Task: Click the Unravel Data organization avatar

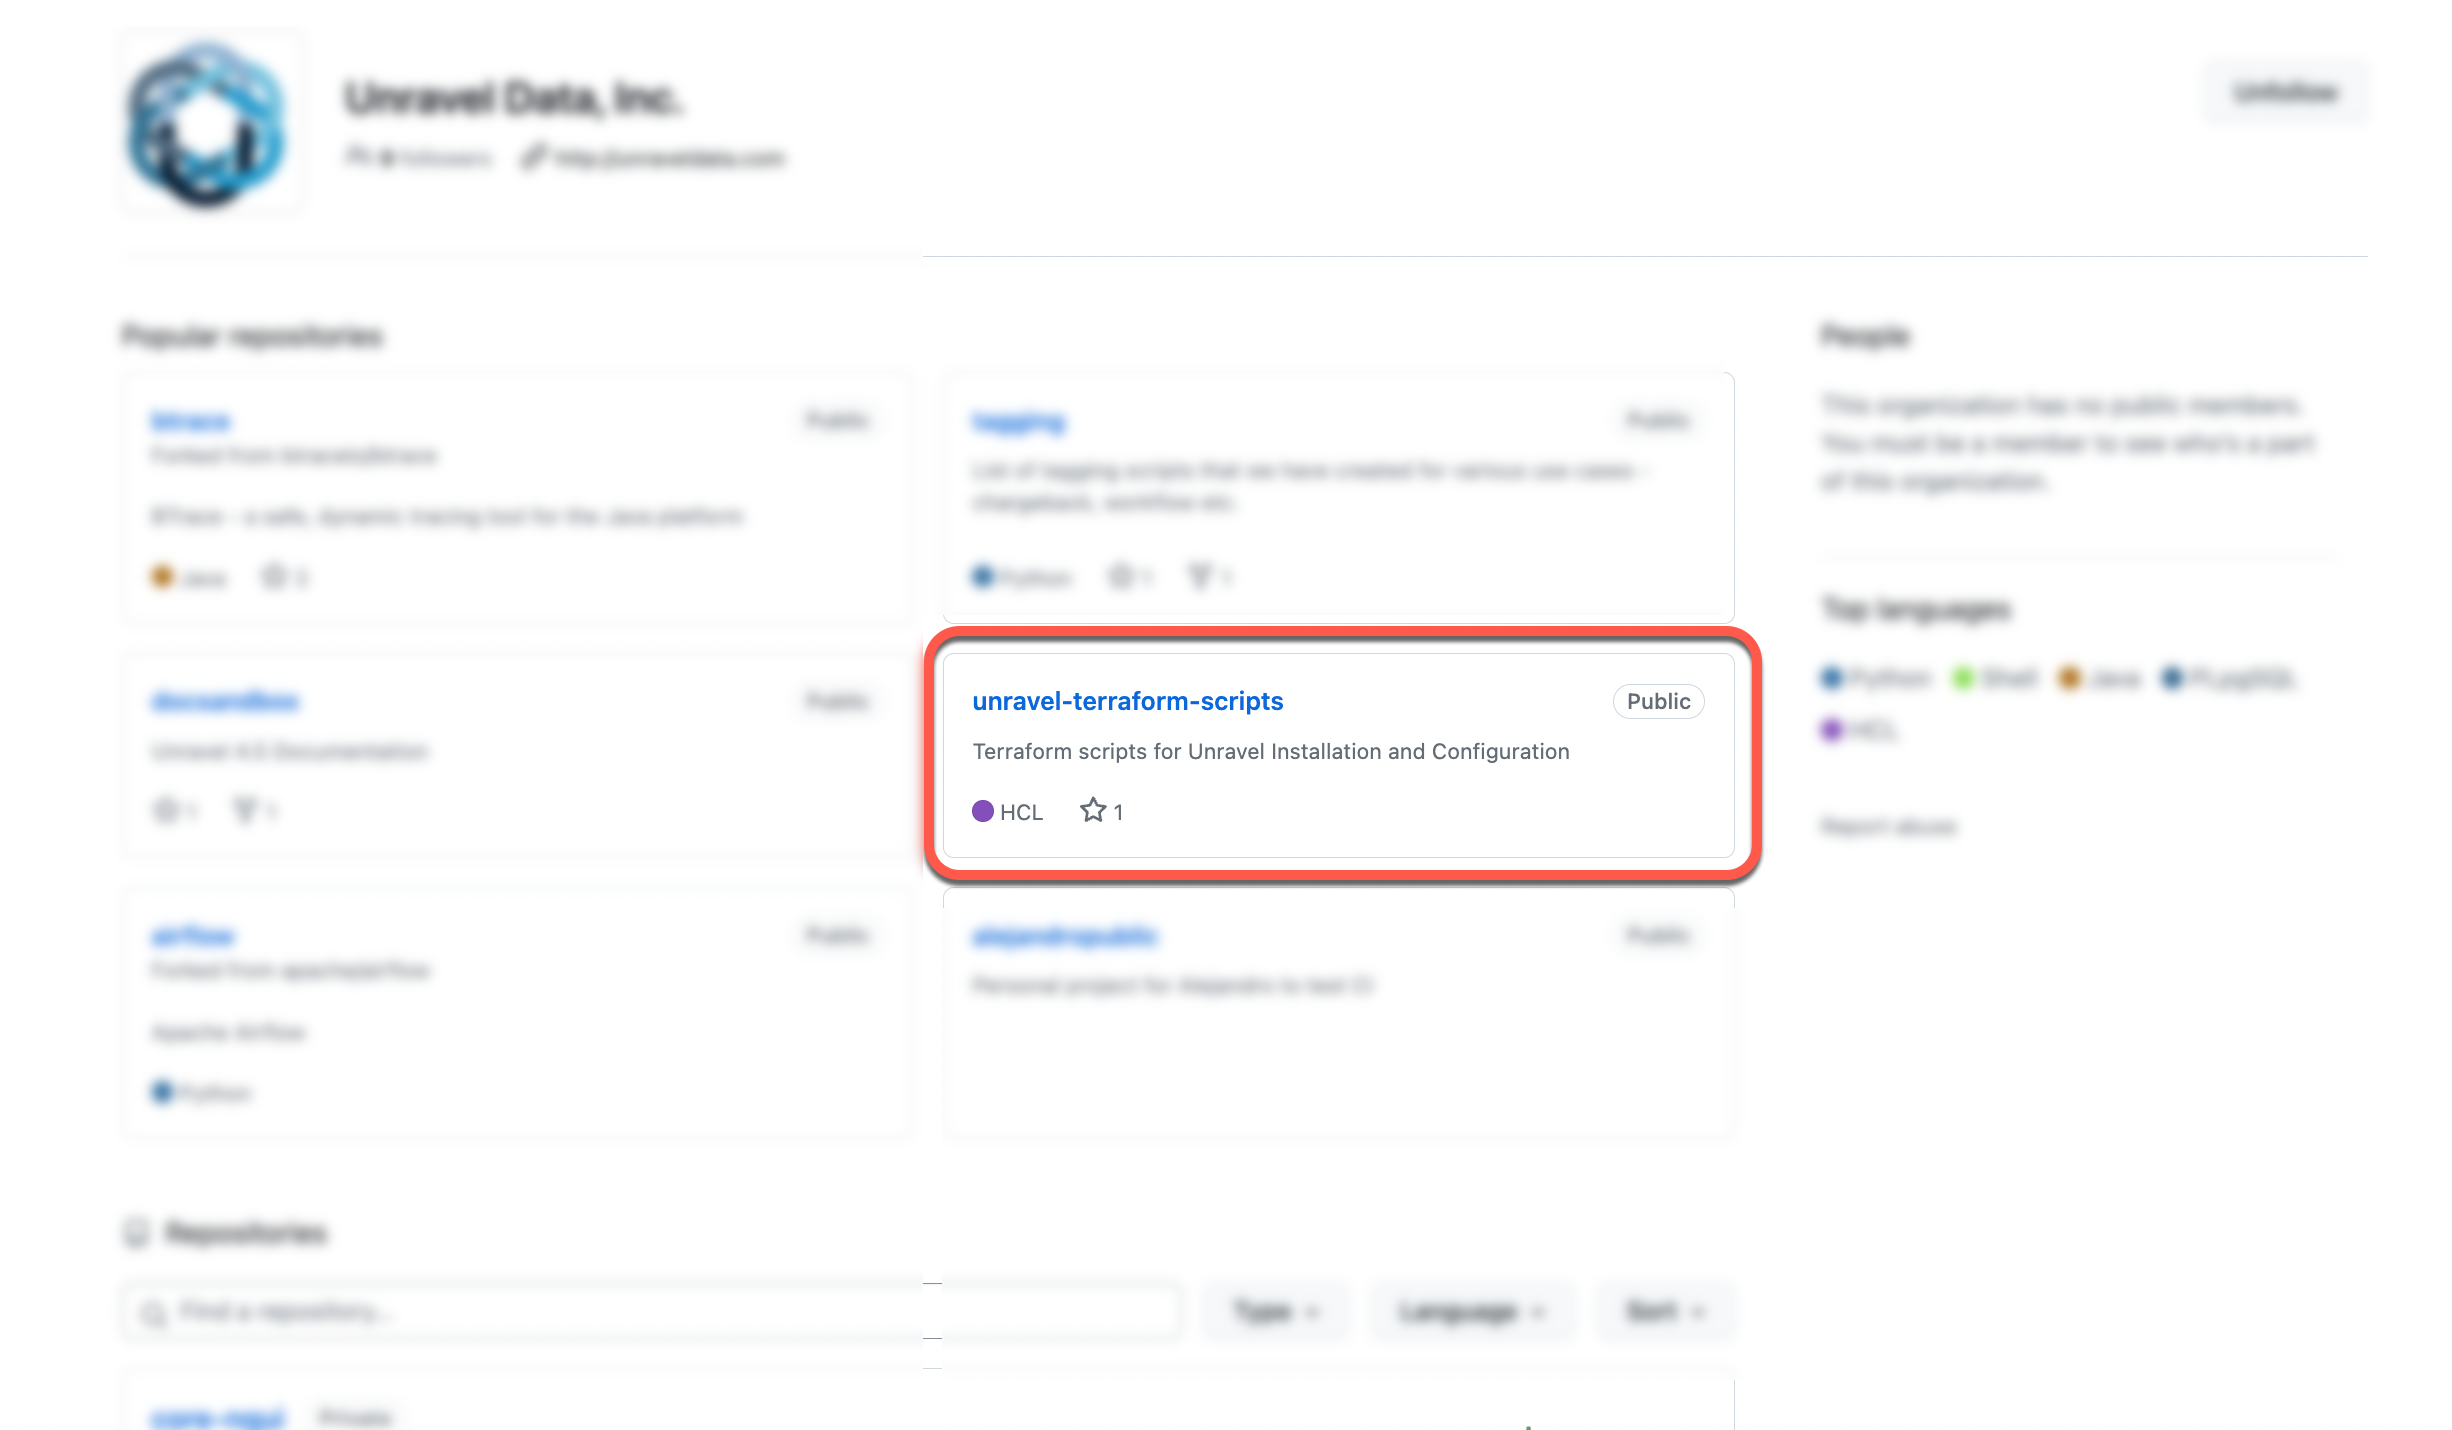Action: pyautogui.click(x=210, y=124)
